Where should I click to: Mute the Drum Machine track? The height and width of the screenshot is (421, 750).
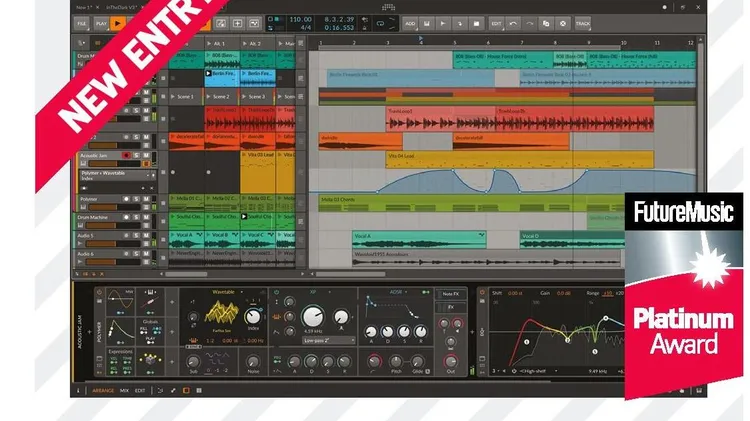(x=146, y=217)
